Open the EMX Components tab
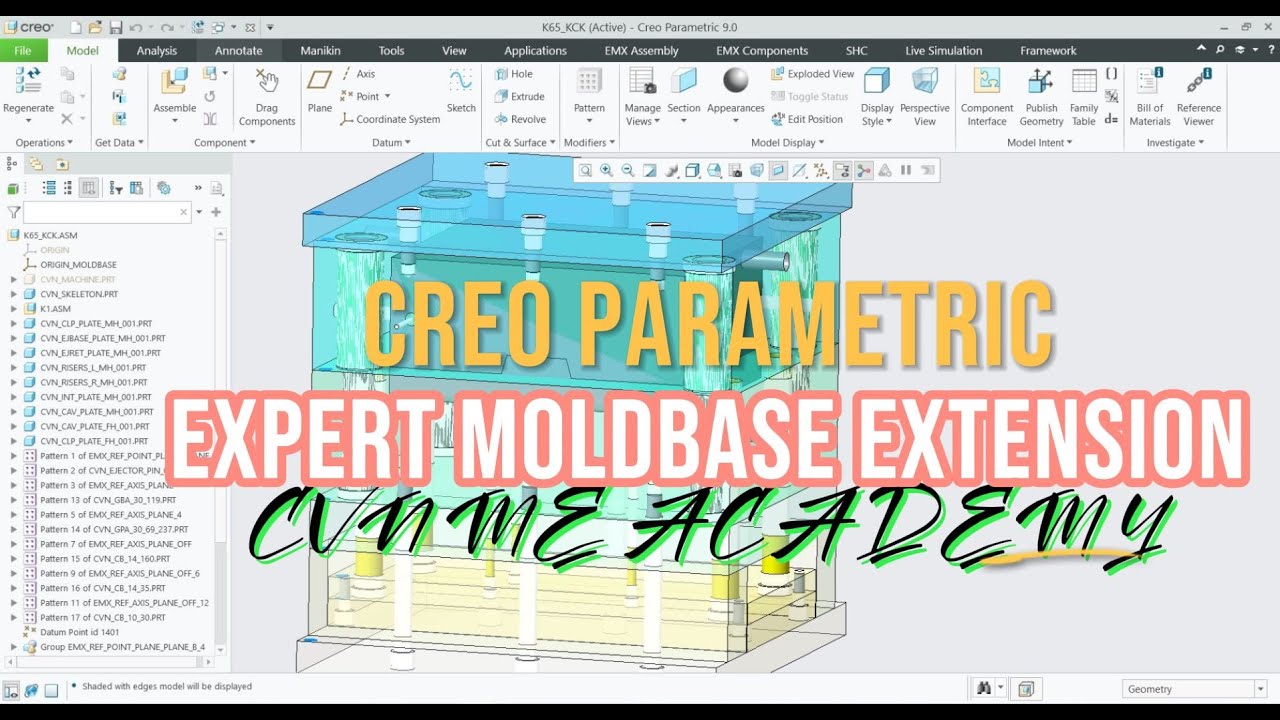Screen dimensions: 1280x720 (762, 51)
